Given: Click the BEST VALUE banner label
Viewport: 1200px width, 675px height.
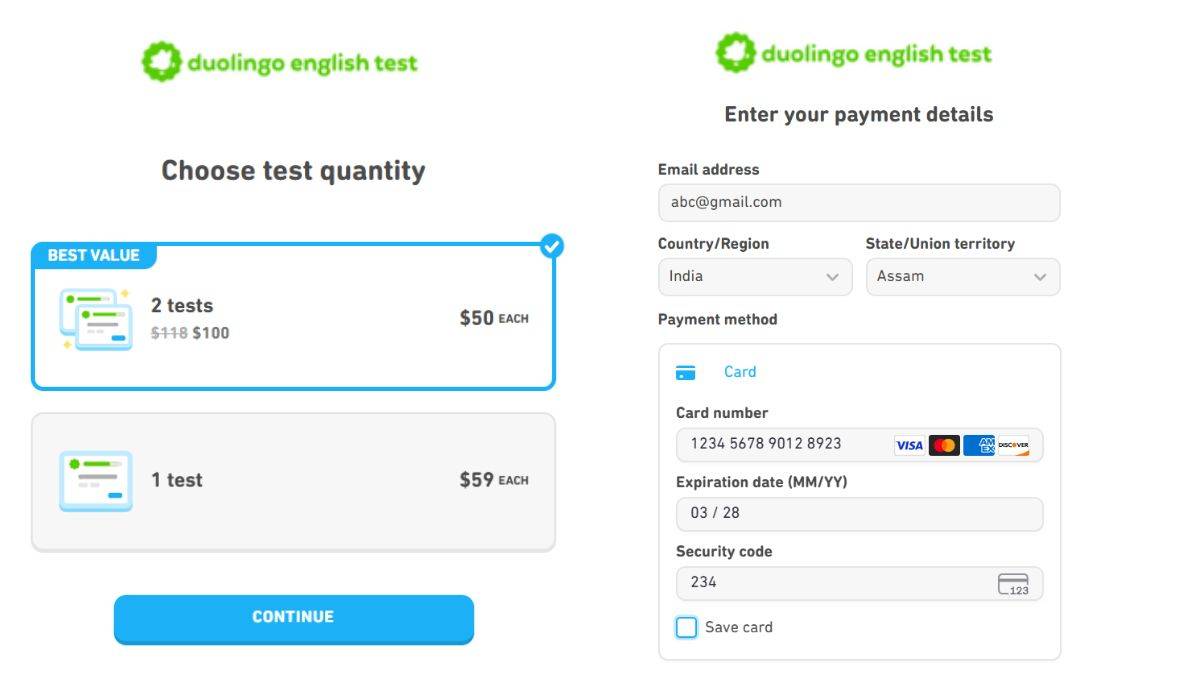Looking at the screenshot, I should point(93,255).
